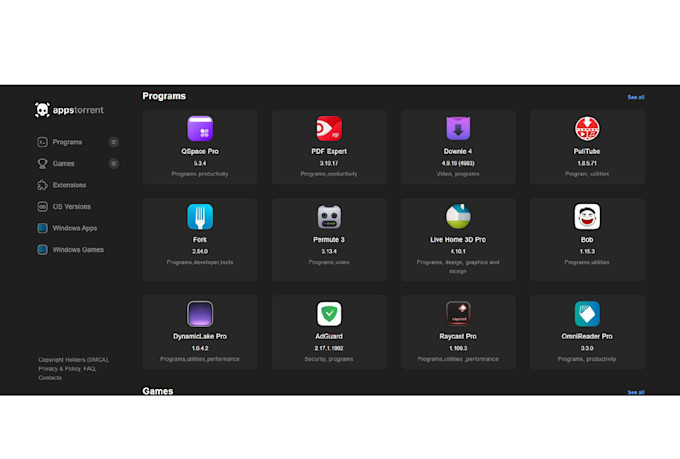The image size is (680, 459).
Task: Click the PDF Expert title
Action: pos(329,151)
